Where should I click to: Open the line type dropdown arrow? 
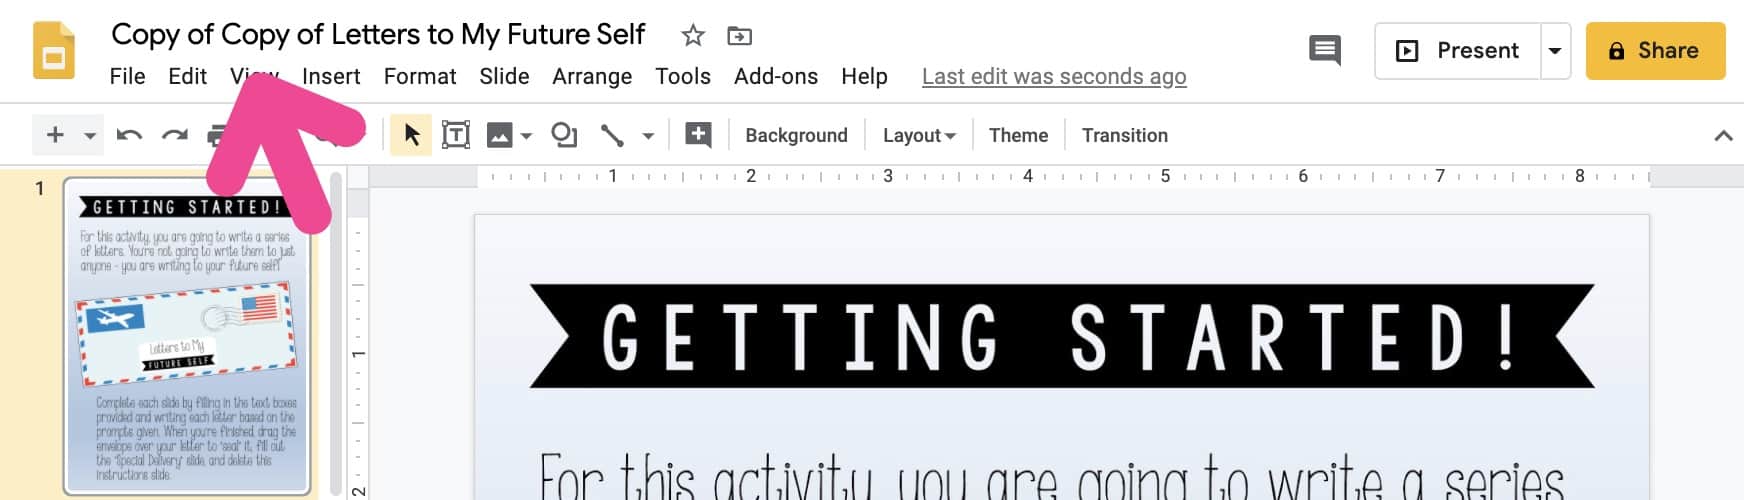[x=648, y=135]
